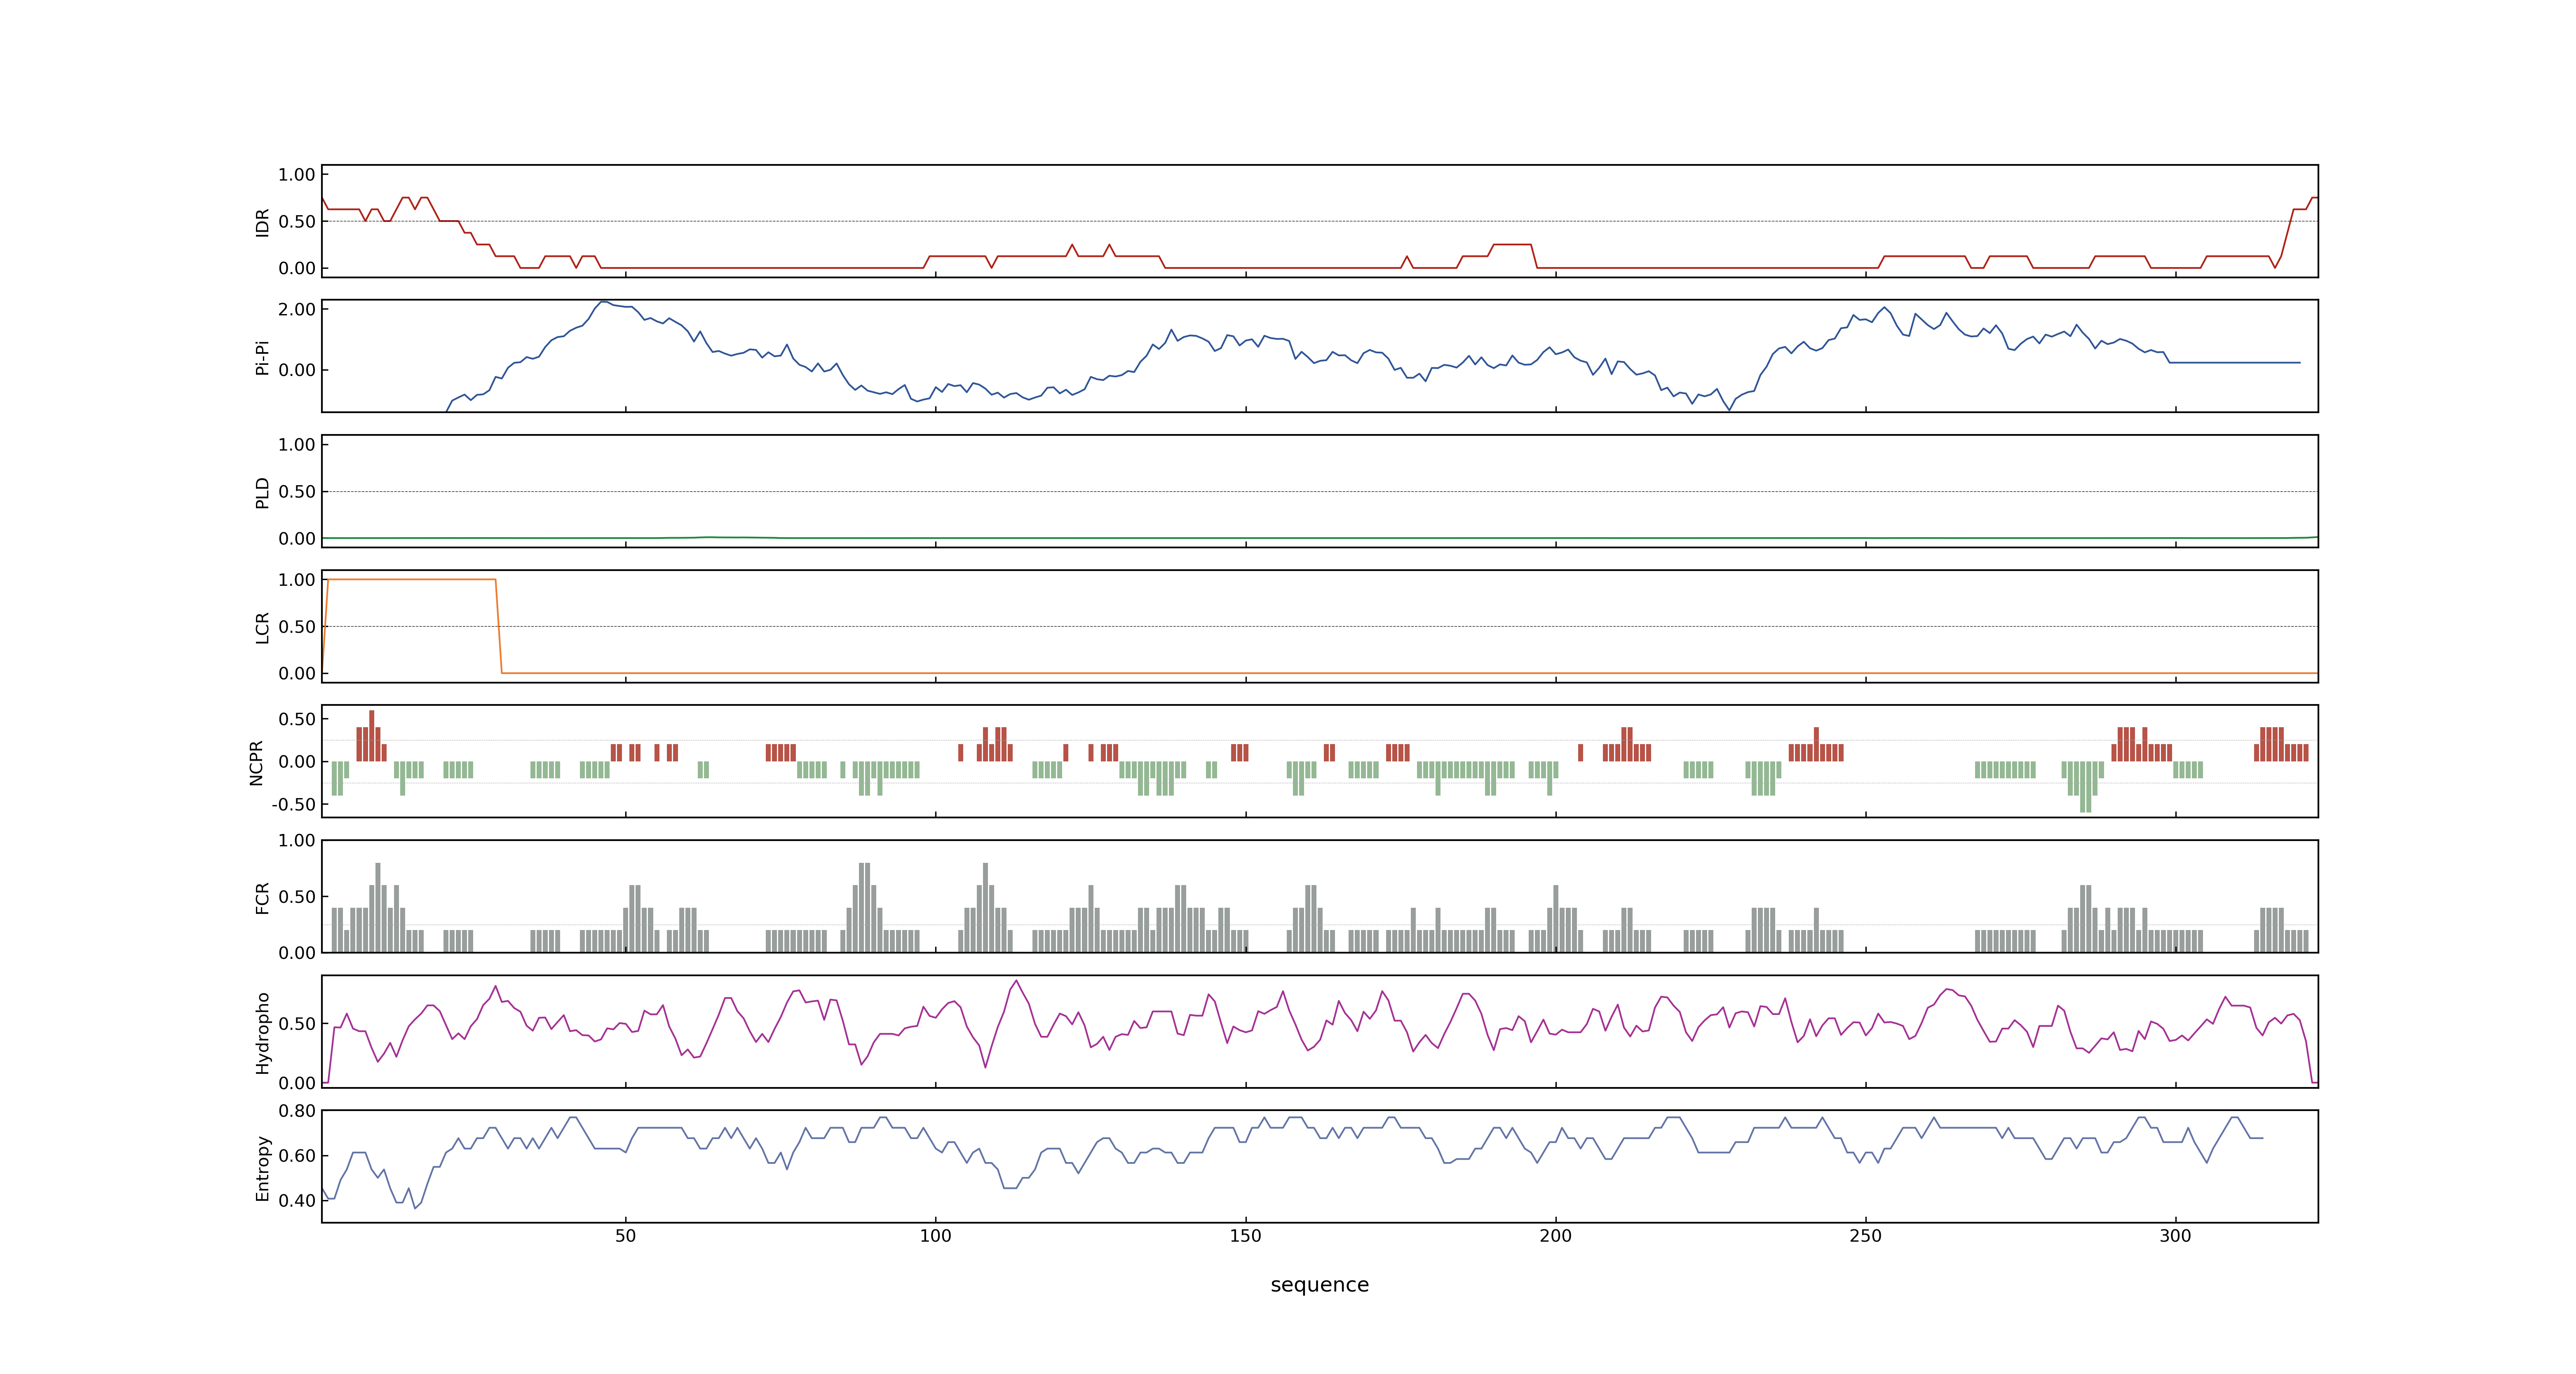Click the 0.50 tick on PLD axis
The image size is (2576, 1374).
coord(297,491)
